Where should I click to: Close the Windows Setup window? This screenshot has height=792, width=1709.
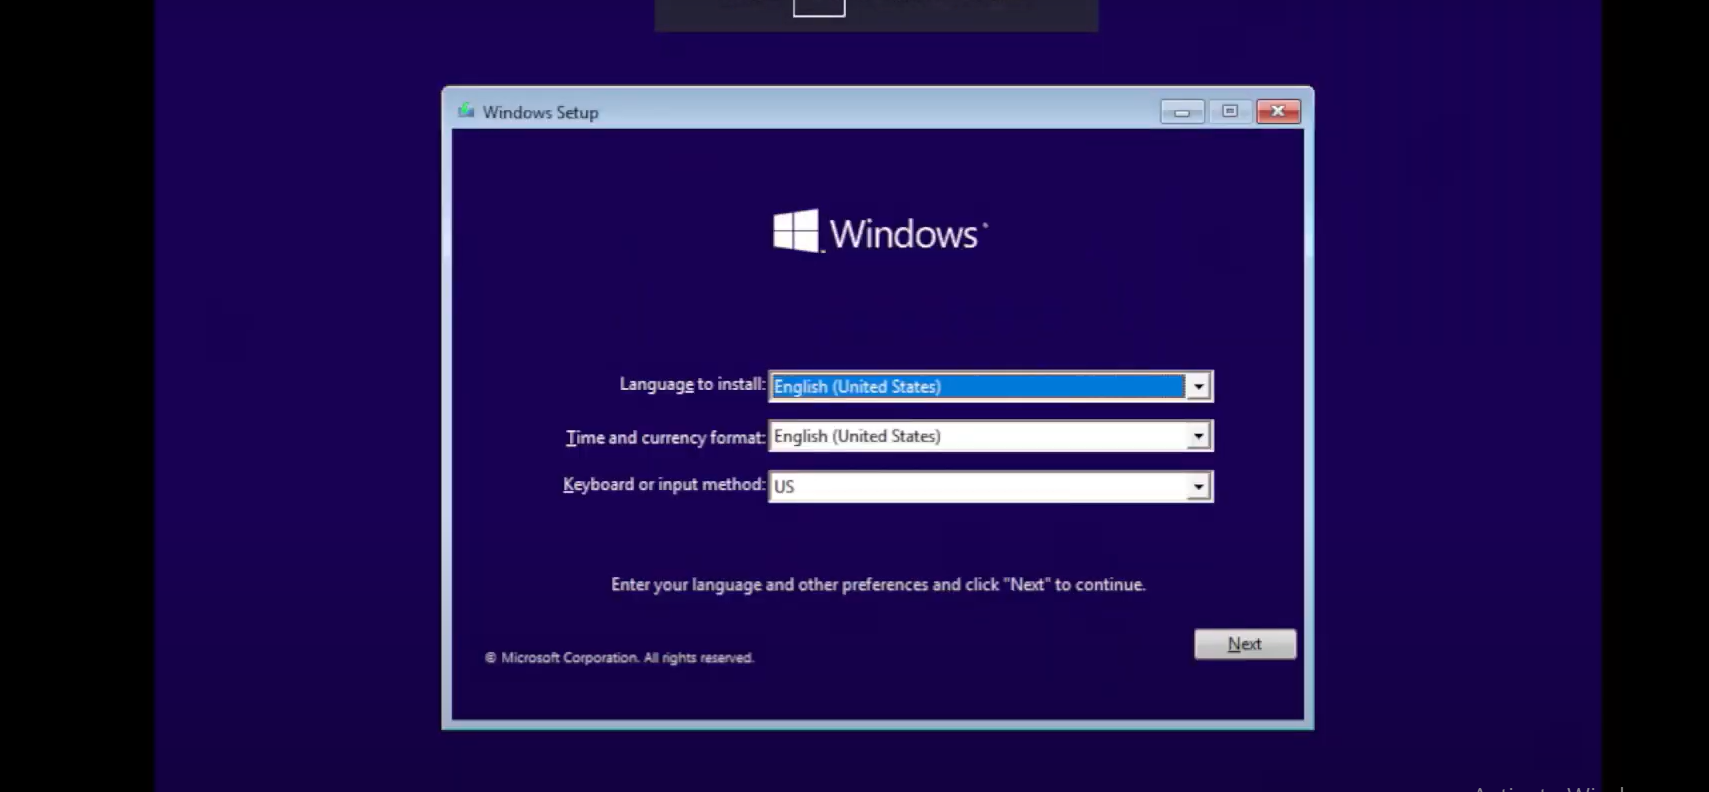coord(1278,112)
